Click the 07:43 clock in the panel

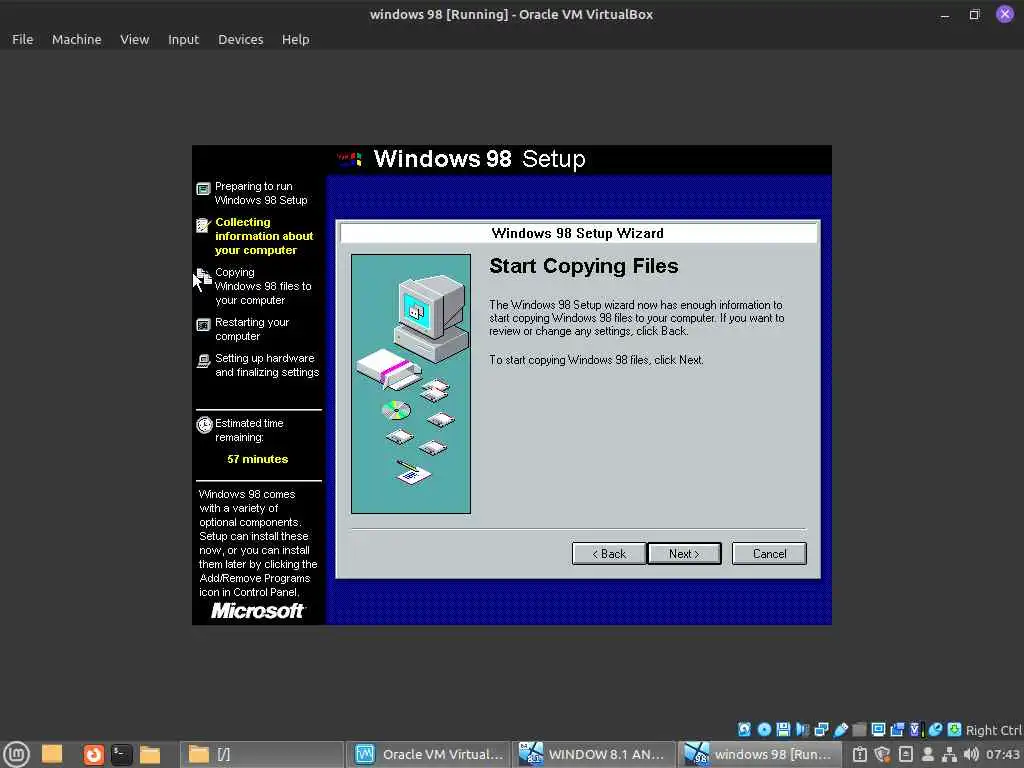[1002, 754]
